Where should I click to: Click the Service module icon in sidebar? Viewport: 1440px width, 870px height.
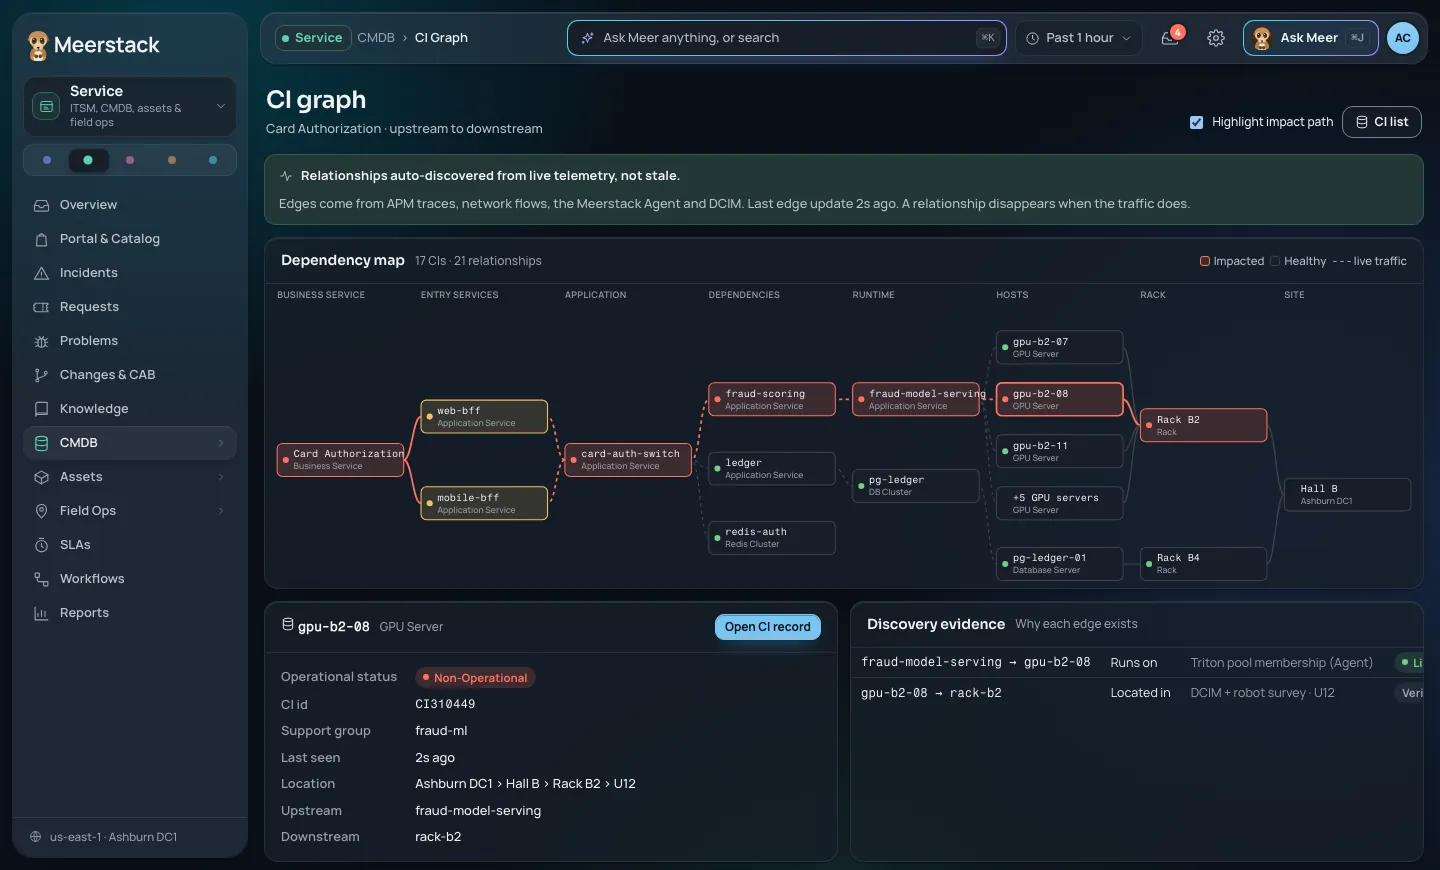point(46,106)
